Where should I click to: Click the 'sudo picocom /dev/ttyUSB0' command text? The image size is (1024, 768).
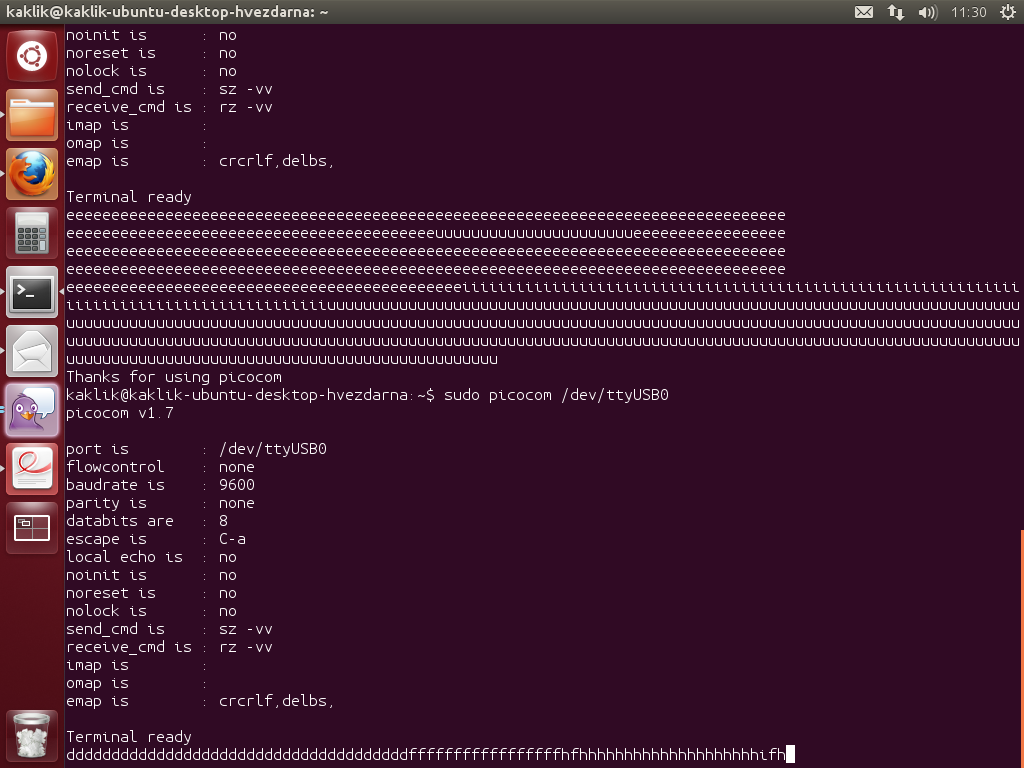(x=556, y=395)
